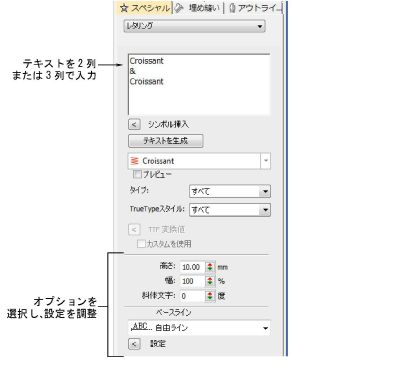This screenshot has height=371, width=393.
Task: Click the 斜体文字 value field
Action: (x=192, y=296)
